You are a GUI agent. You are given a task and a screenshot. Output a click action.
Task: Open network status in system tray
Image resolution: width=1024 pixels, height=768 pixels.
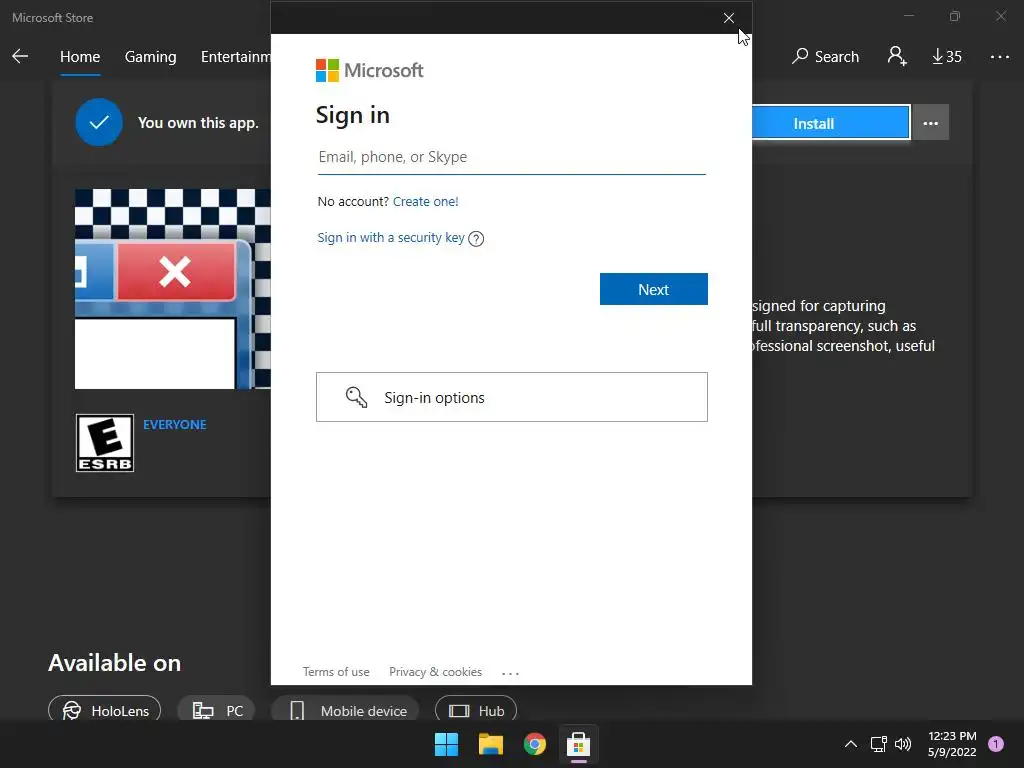click(878, 744)
